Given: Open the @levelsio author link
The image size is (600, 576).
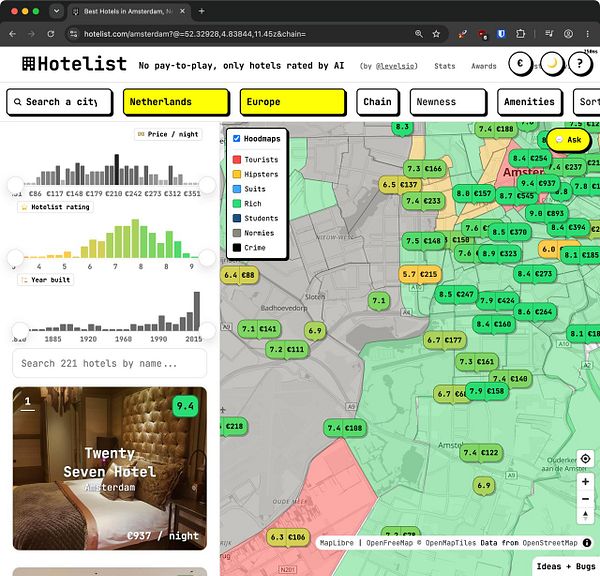Looking at the screenshot, I should 396,66.
